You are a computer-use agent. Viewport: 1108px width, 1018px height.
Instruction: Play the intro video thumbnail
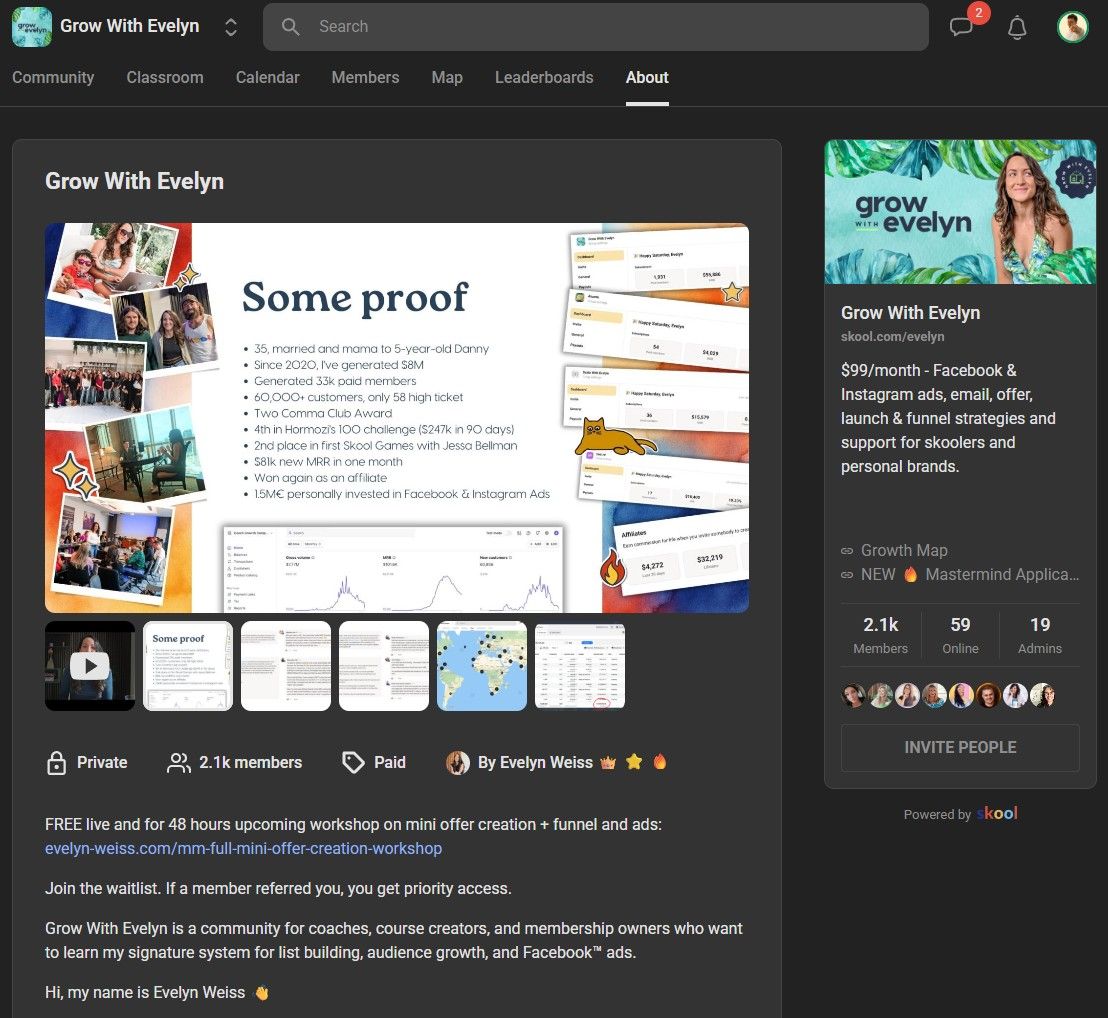pyautogui.click(x=90, y=665)
